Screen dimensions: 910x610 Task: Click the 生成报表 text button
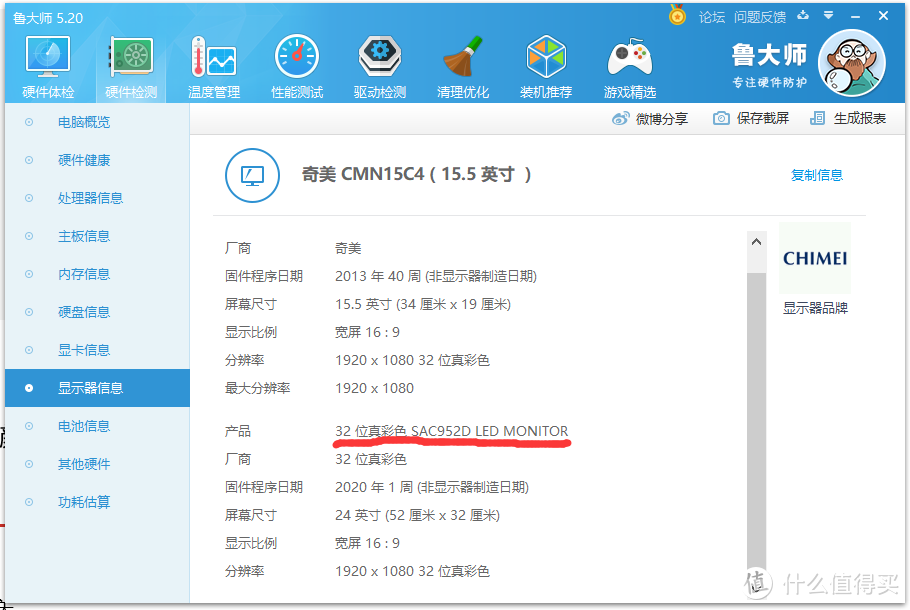[x=860, y=118]
